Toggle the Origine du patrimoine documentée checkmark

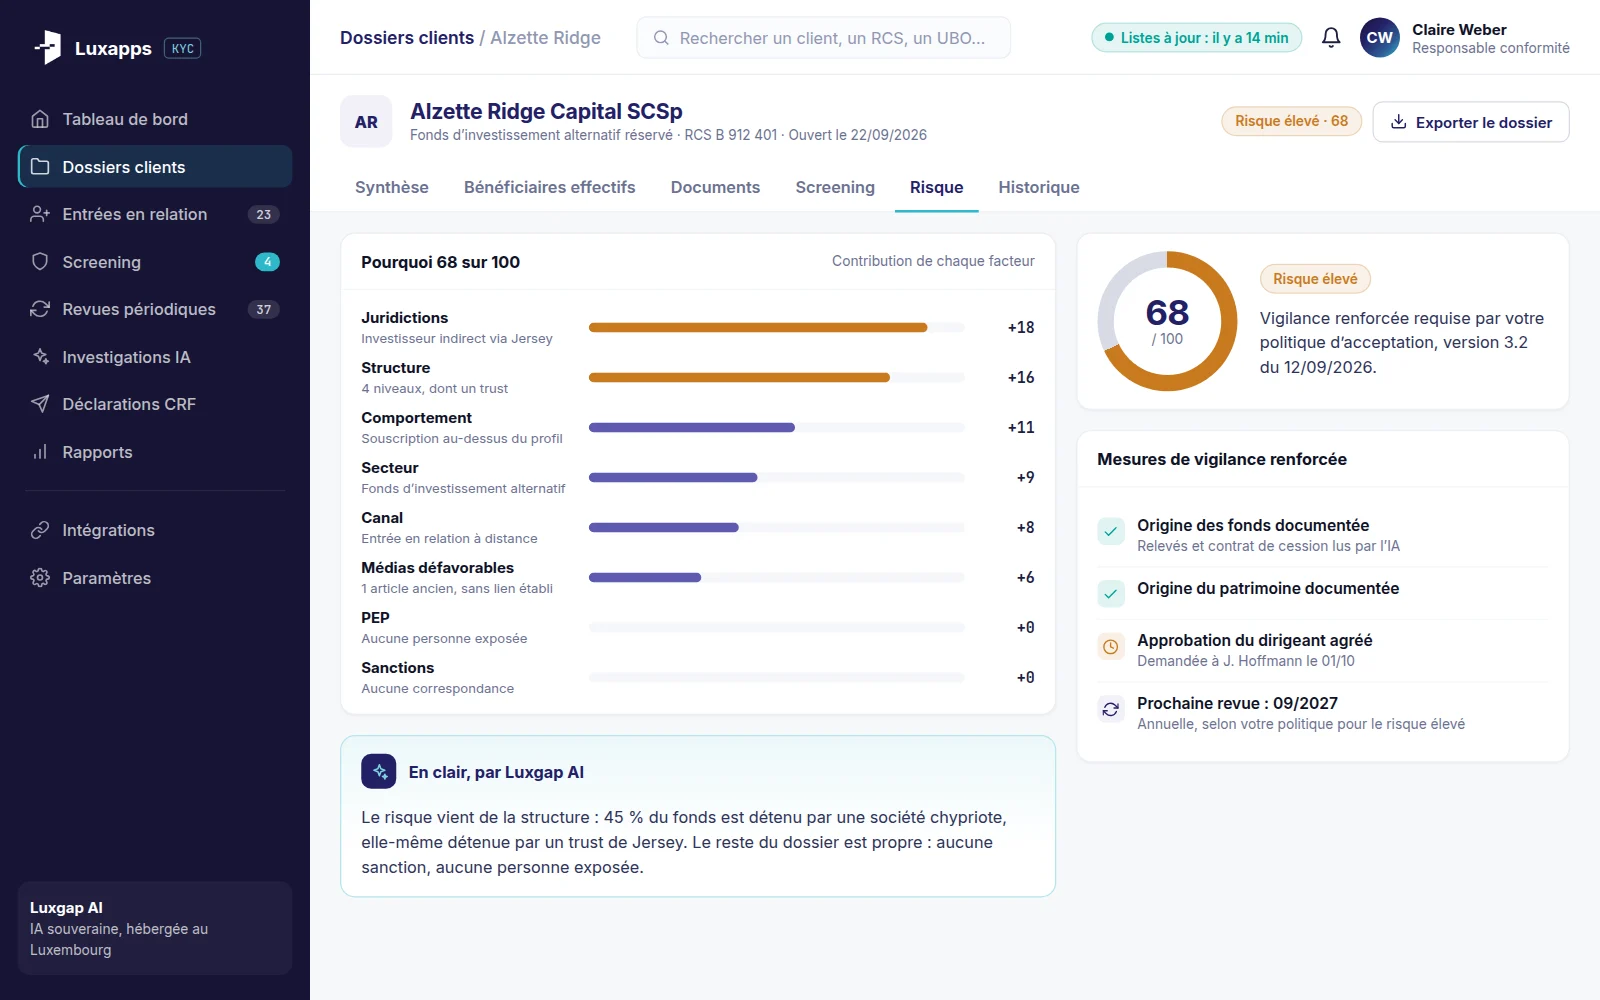1111,594
